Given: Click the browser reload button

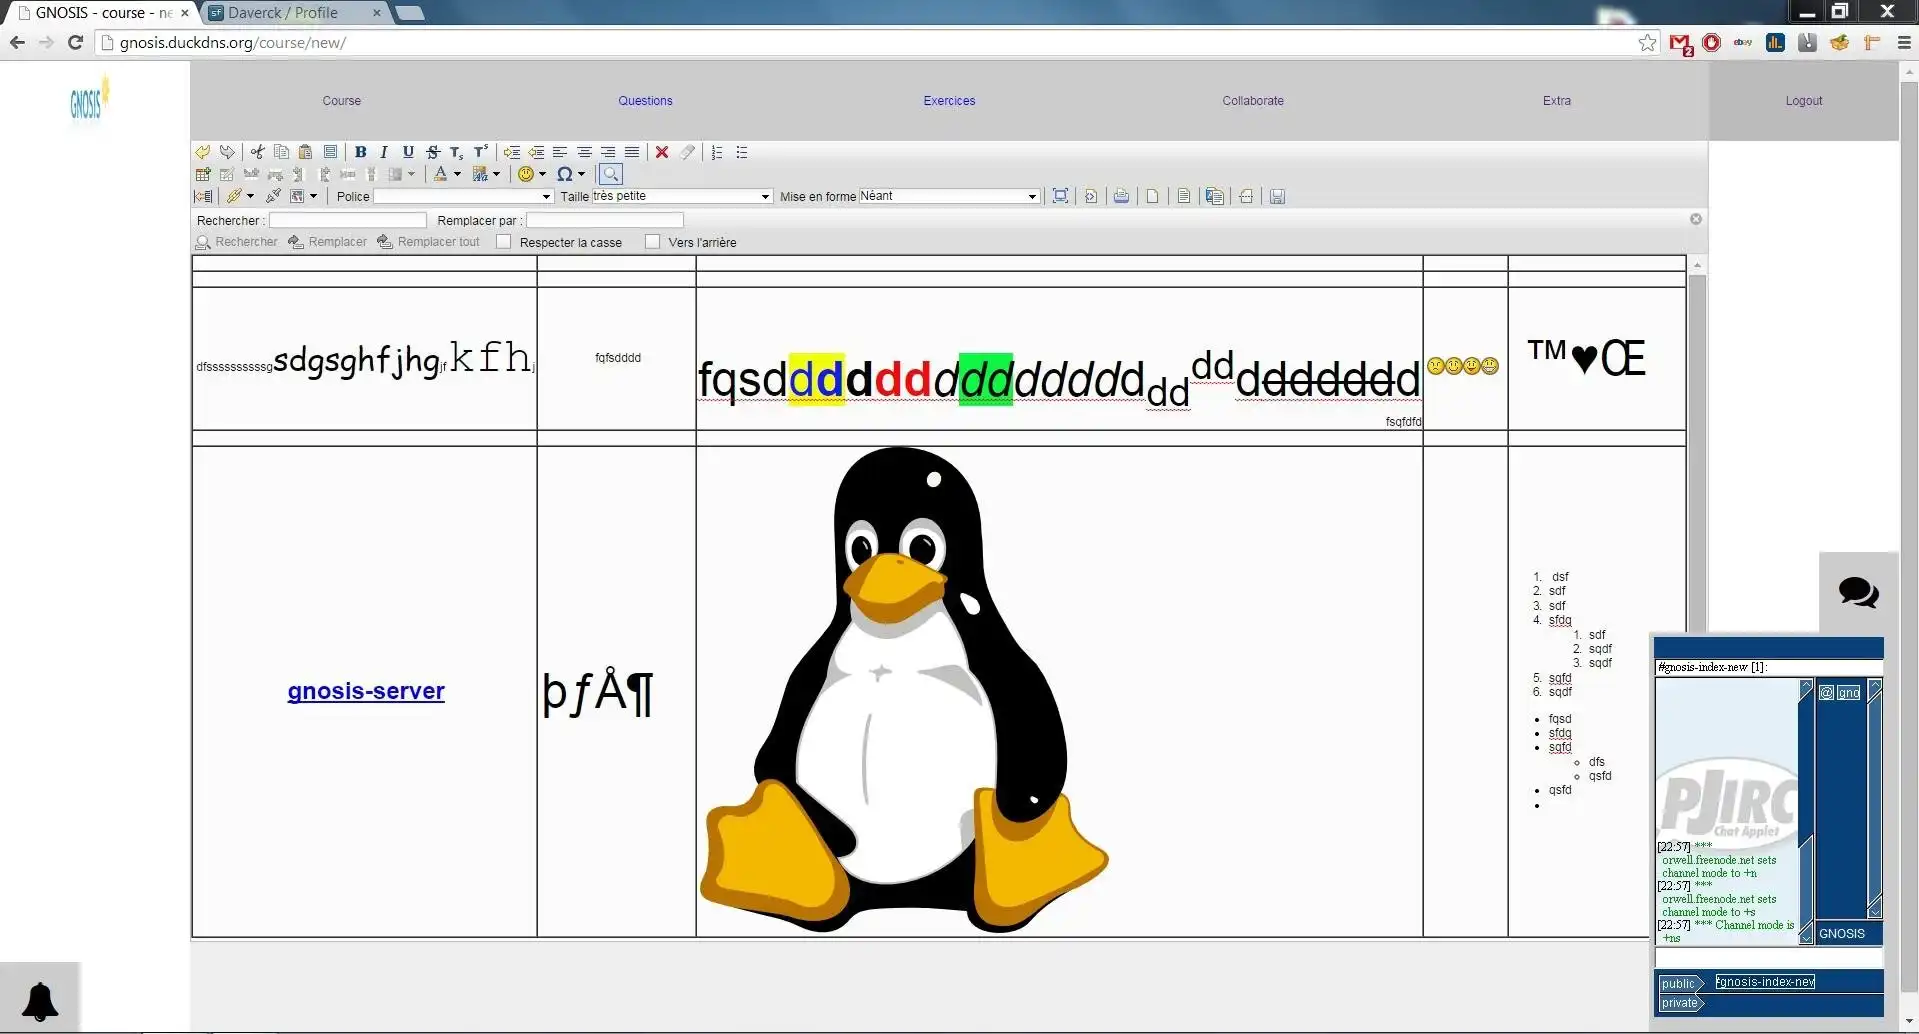Looking at the screenshot, I should tap(75, 42).
